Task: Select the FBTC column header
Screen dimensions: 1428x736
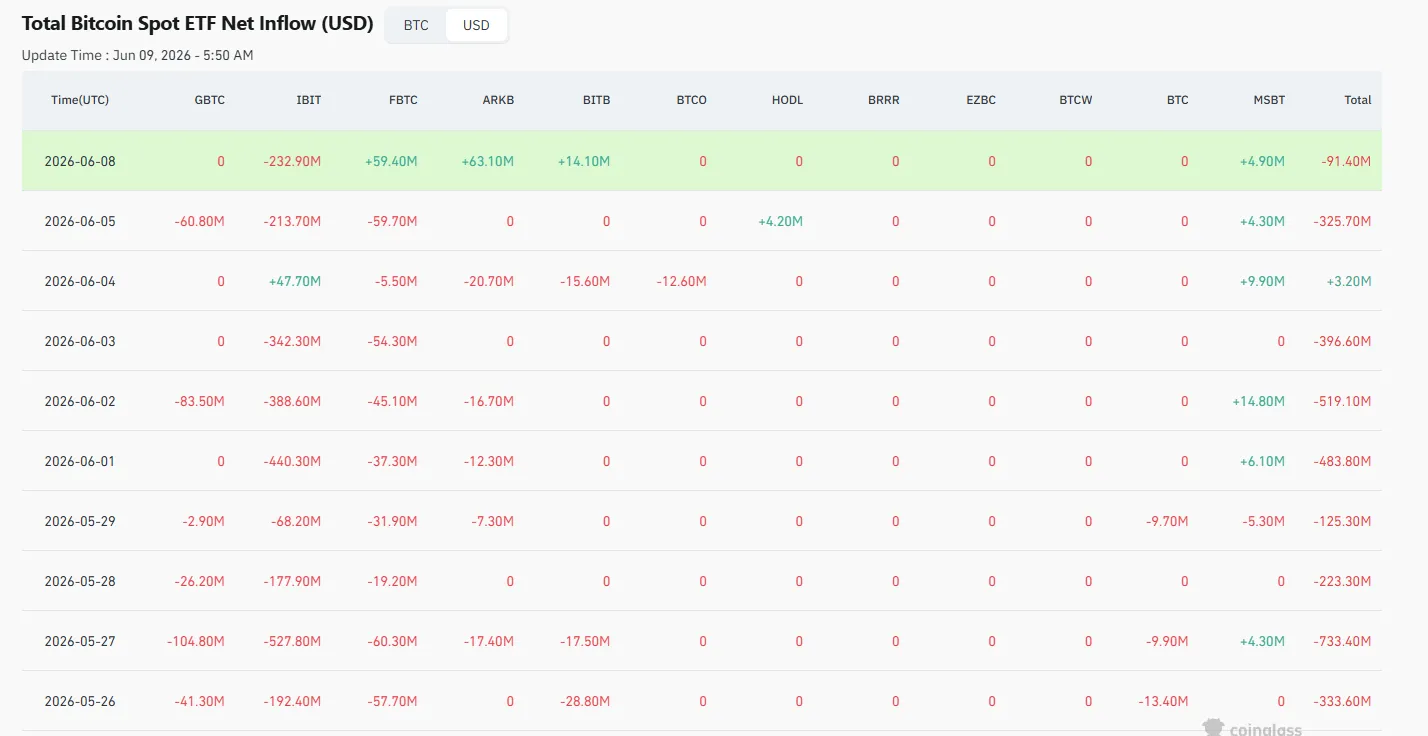Action: (403, 100)
